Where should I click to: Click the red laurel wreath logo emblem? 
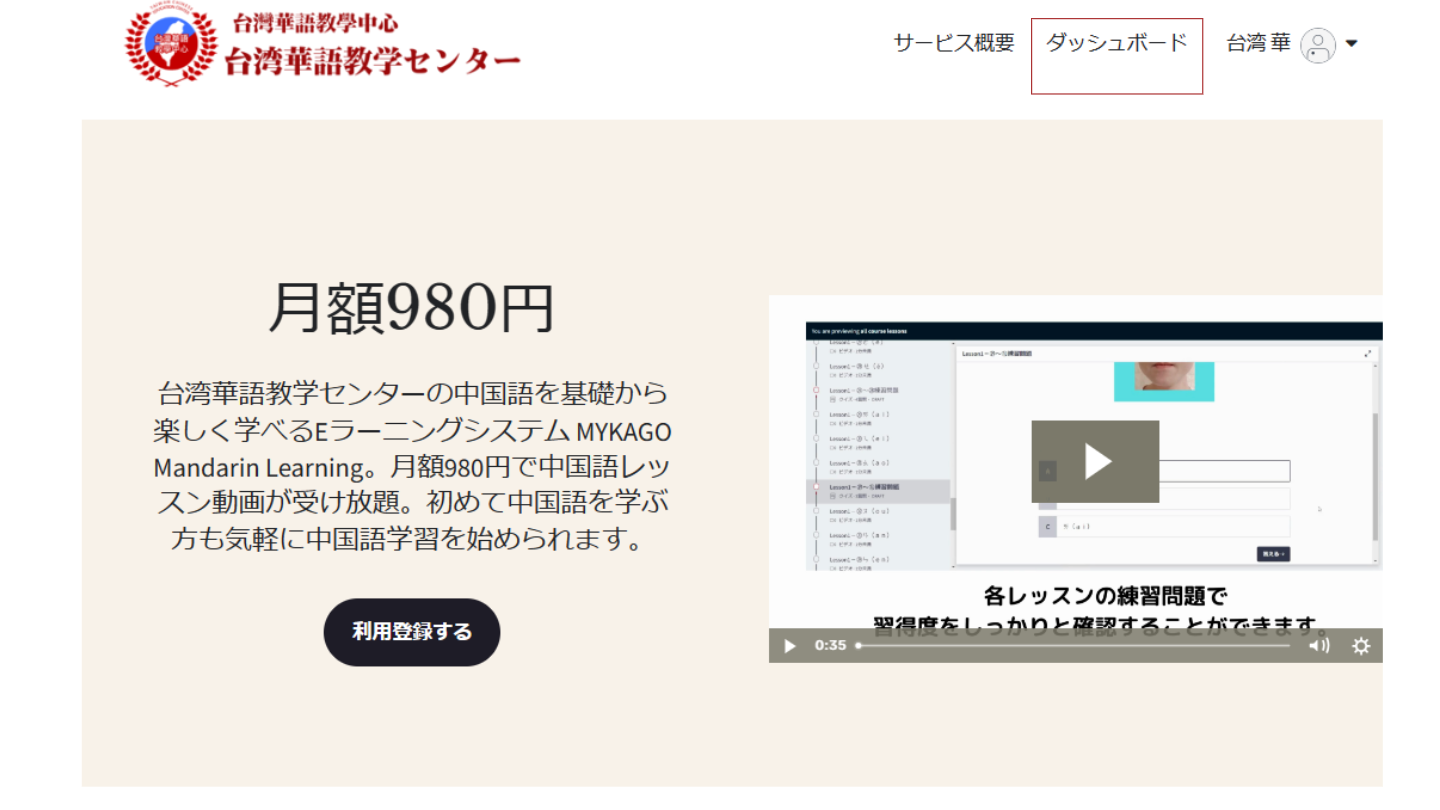click(x=170, y=46)
